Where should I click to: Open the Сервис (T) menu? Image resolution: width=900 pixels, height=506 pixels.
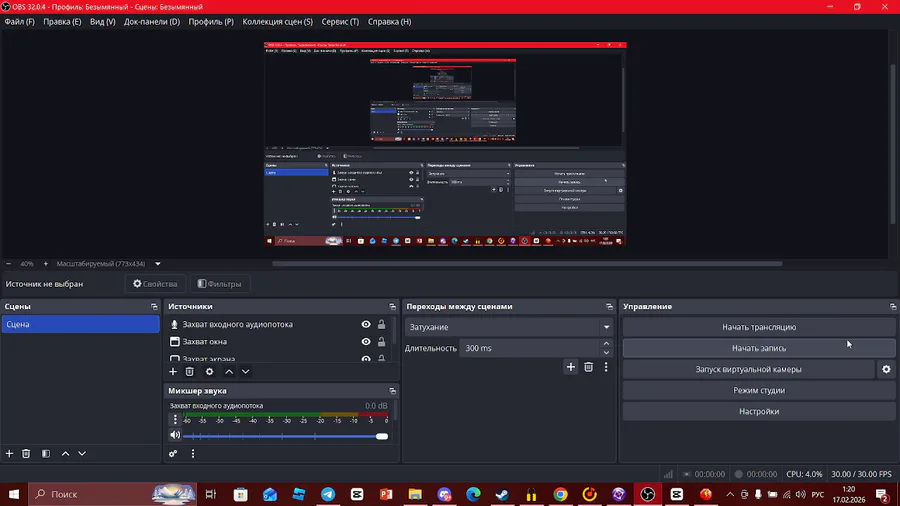click(340, 22)
